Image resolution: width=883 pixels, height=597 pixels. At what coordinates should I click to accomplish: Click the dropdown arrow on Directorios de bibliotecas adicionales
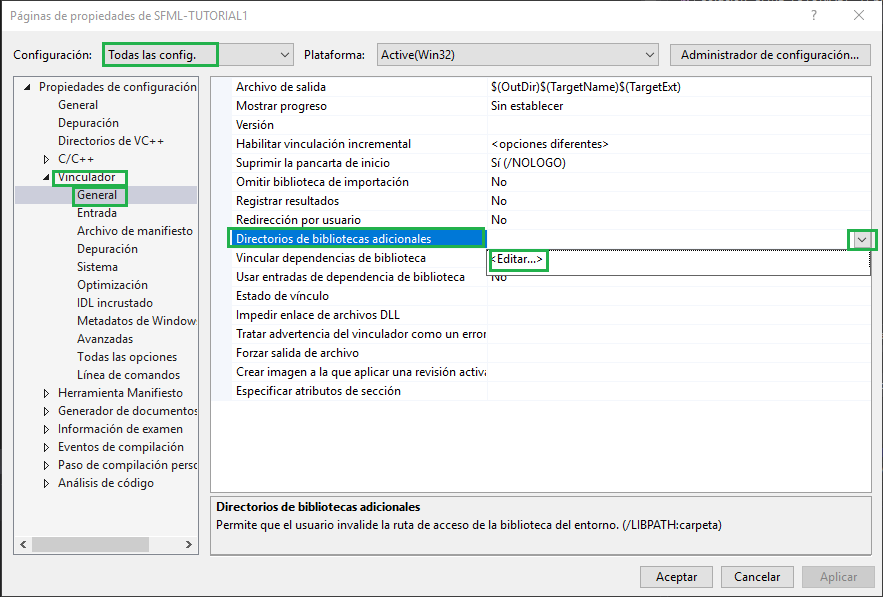click(x=861, y=238)
